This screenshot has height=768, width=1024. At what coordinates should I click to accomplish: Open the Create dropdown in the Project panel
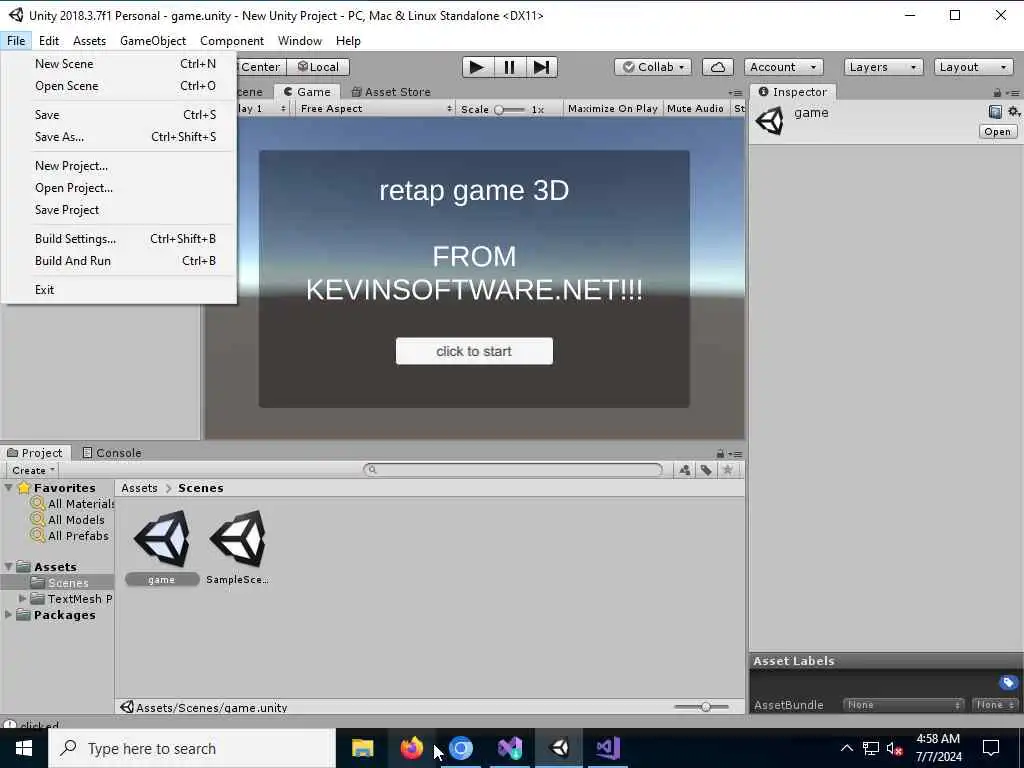click(x=32, y=470)
